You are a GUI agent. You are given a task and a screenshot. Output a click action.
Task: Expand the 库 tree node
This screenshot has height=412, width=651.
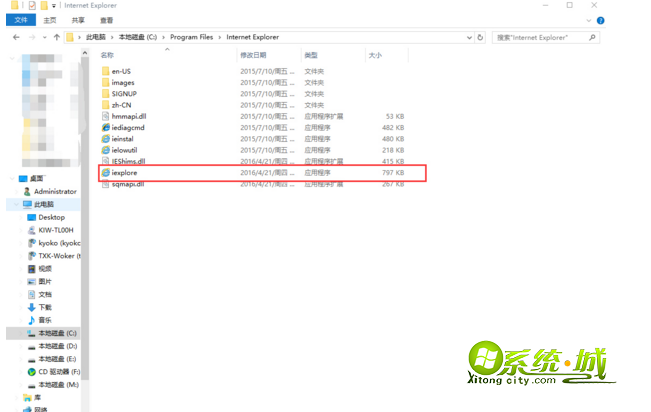[17, 397]
